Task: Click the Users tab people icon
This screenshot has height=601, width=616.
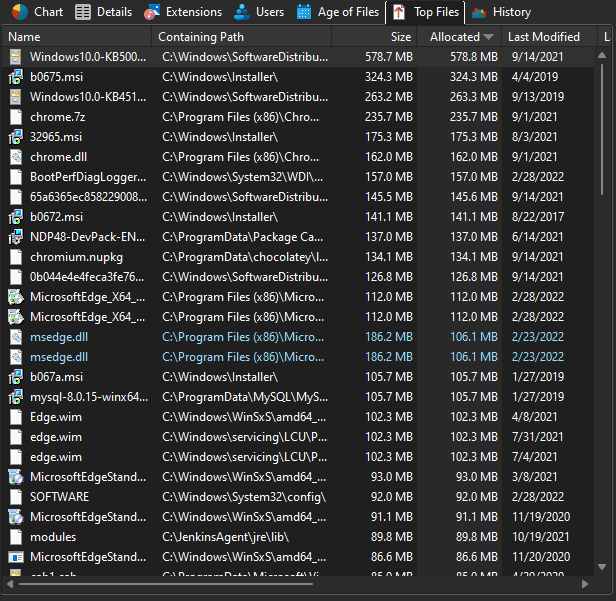Action: (242, 12)
